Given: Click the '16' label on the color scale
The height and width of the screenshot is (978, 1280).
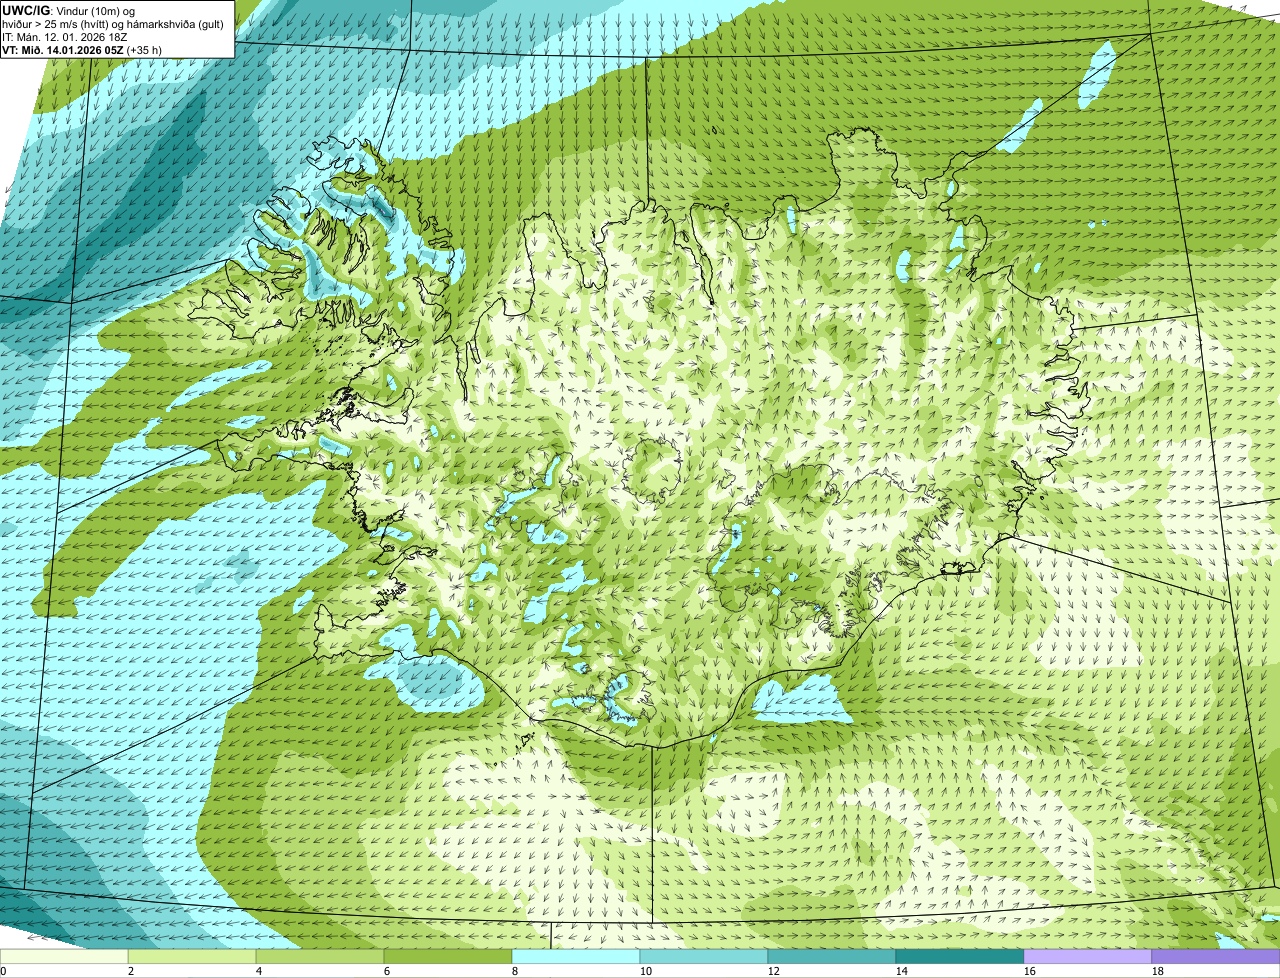Looking at the screenshot, I should point(1029,971).
